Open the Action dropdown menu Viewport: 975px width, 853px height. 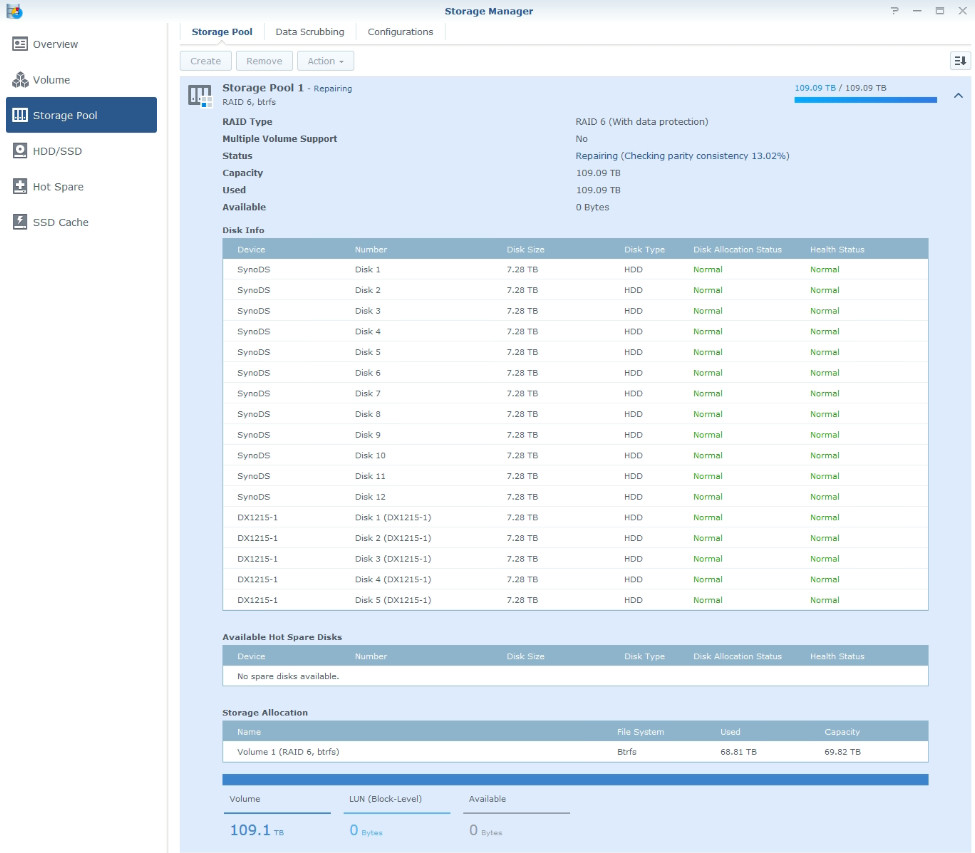pyautogui.click(x=325, y=60)
